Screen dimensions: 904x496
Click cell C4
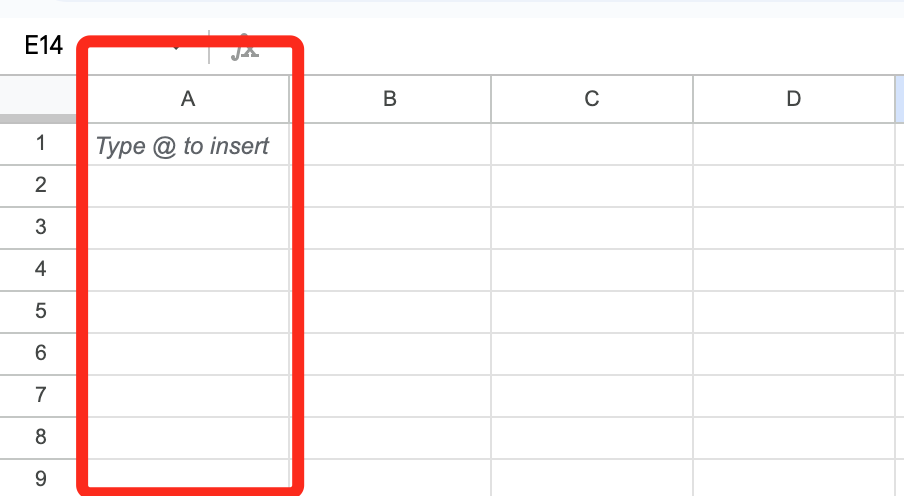tap(591, 270)
